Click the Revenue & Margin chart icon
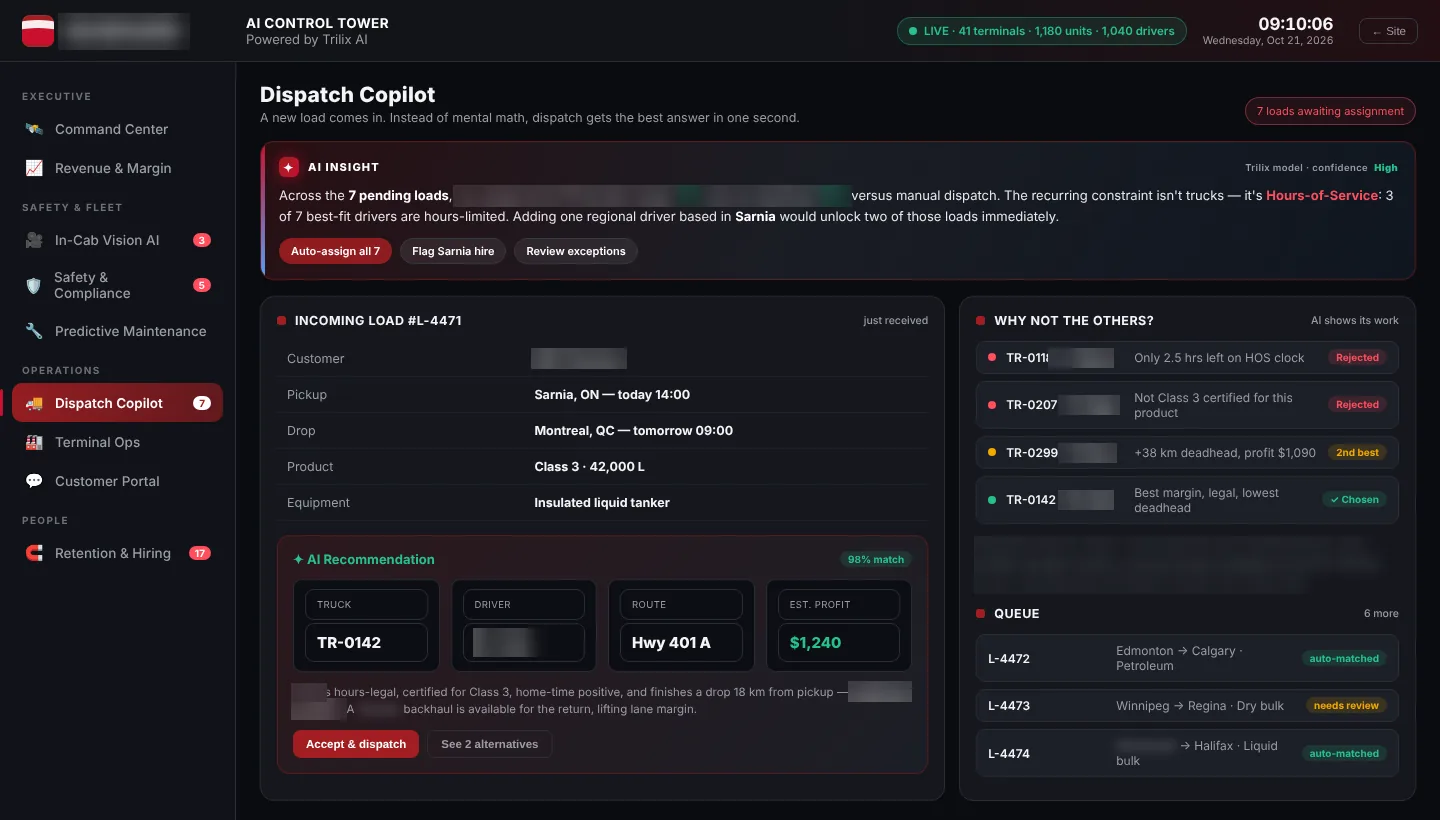Viewport: 1440px width, 820px height. [34, 168]
